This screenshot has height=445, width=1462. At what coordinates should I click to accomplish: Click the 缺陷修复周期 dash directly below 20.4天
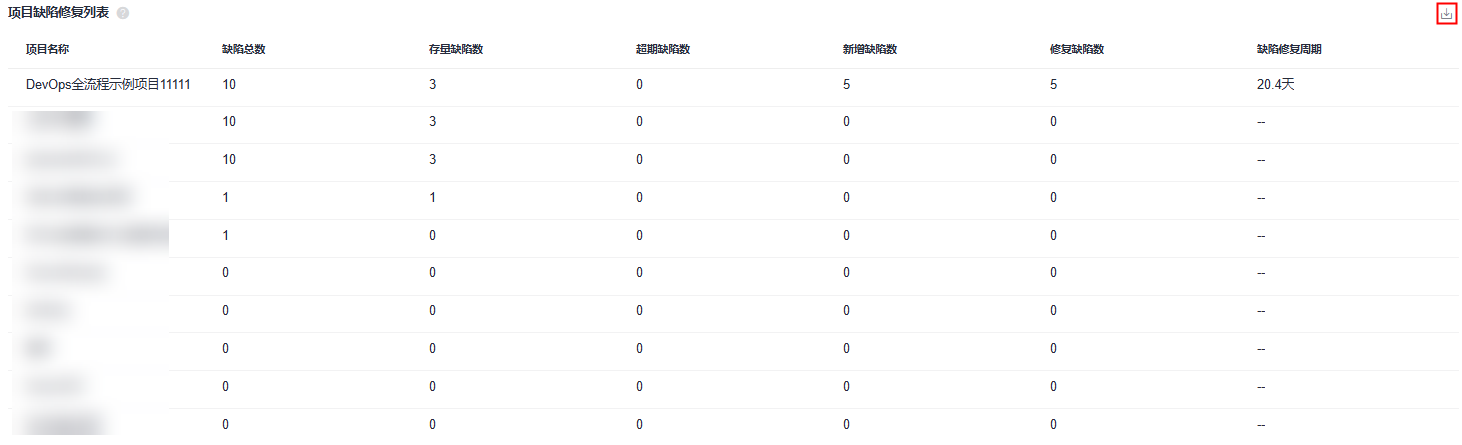pos(1261,122)
